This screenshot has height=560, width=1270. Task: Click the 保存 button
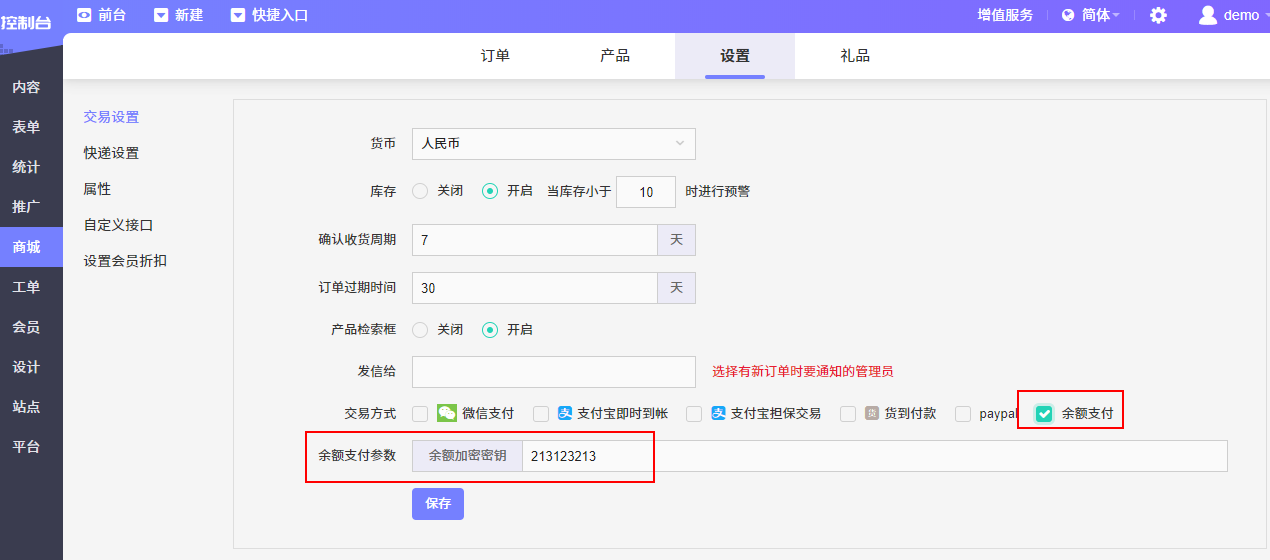click(x=438, y=503)
